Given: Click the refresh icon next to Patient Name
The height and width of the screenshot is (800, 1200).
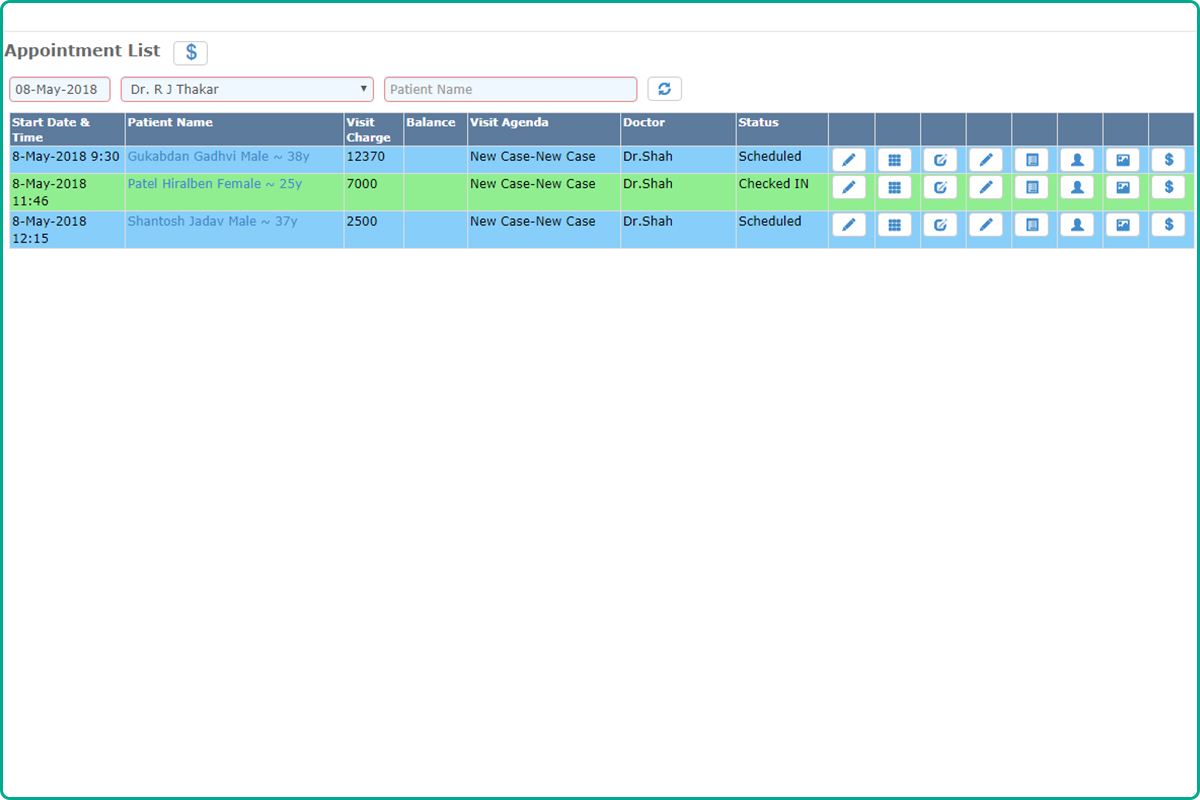Looking at the screenshot, I should pos(664,89).
